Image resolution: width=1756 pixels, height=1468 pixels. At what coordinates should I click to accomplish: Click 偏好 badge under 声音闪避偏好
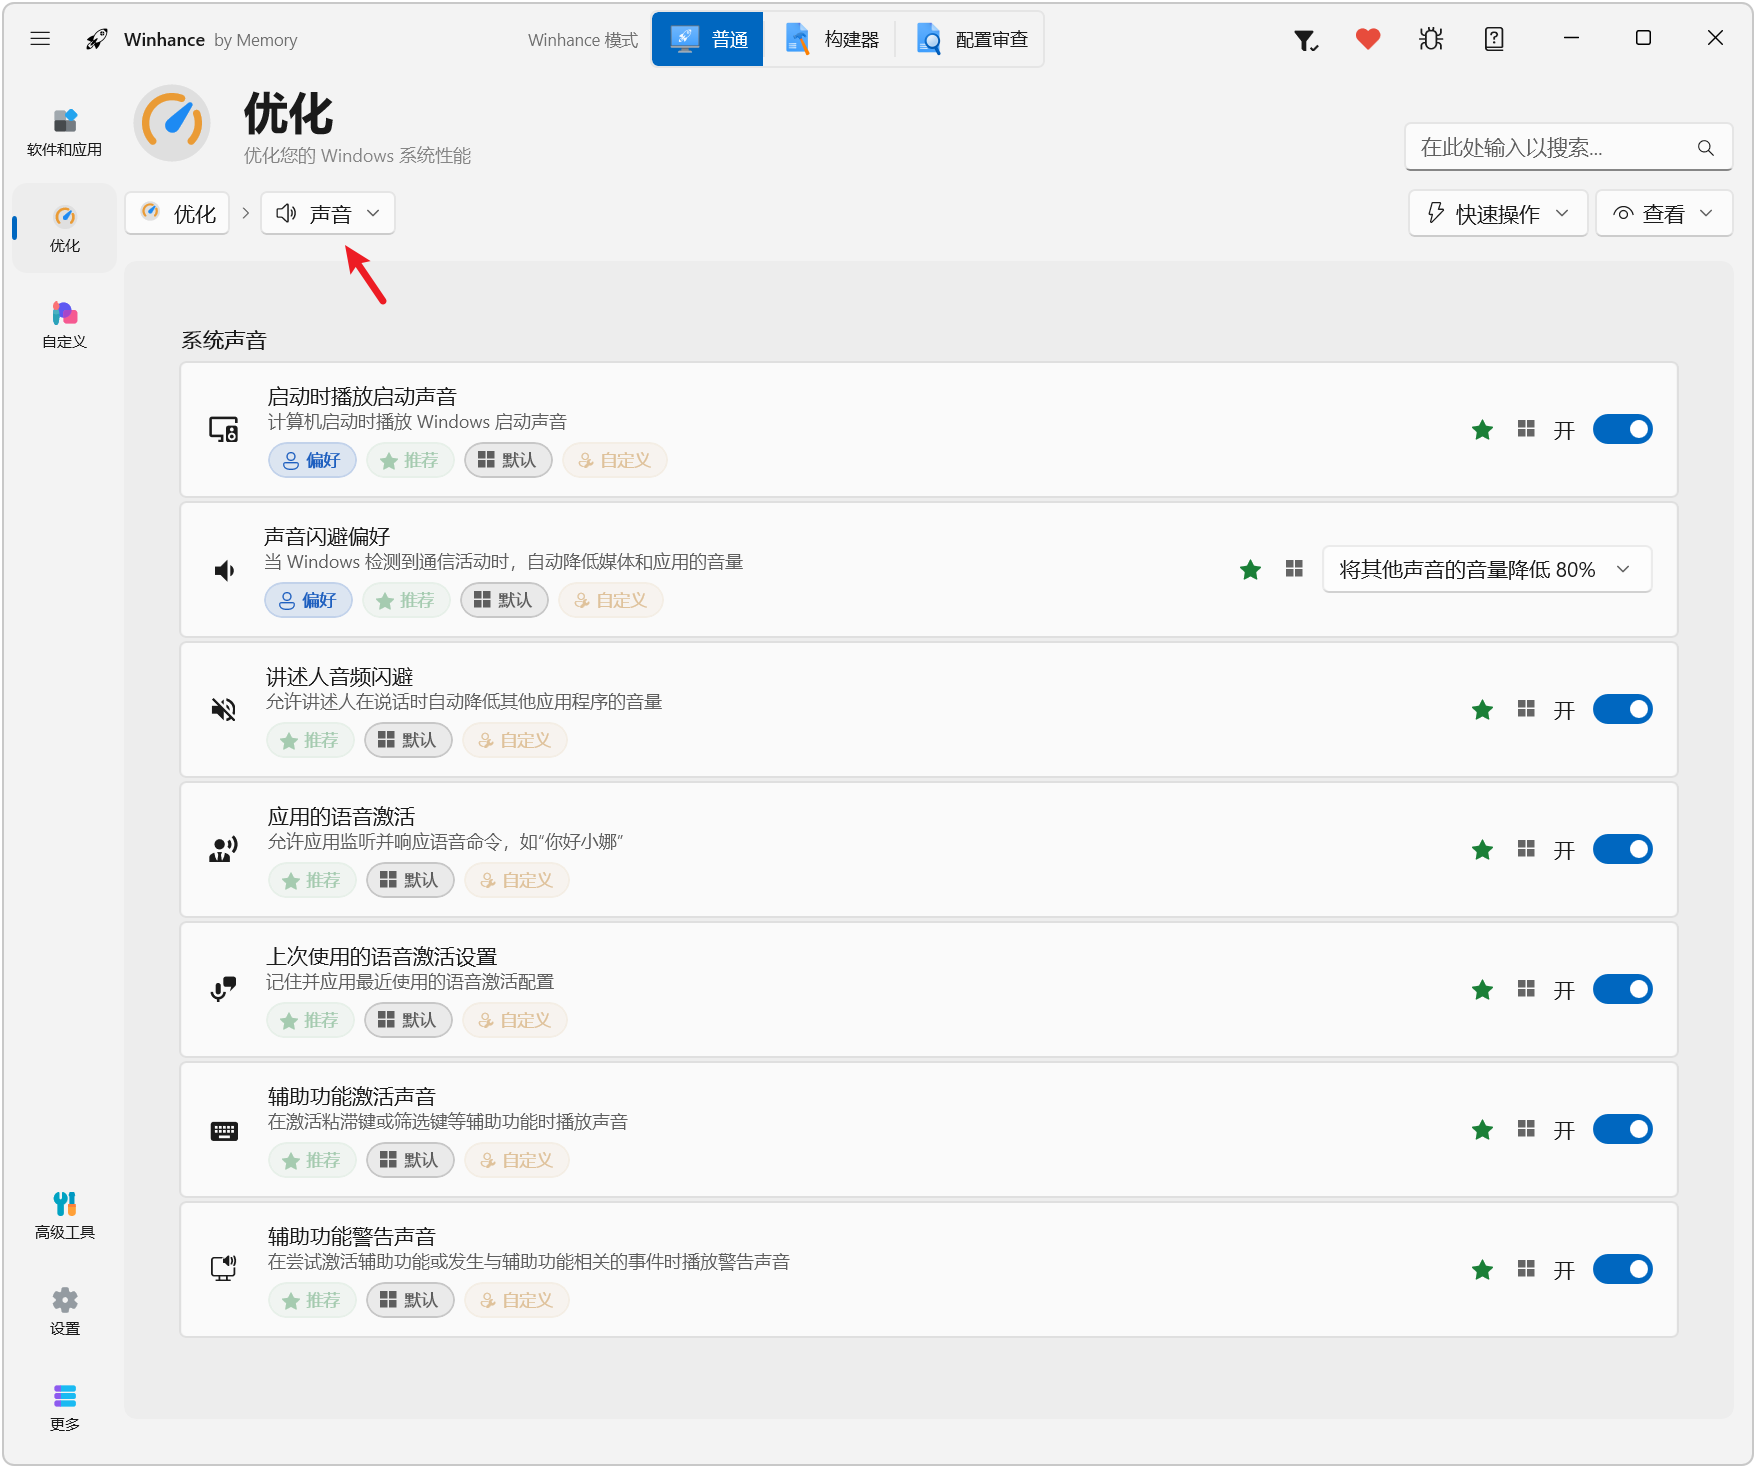[308, 600]
